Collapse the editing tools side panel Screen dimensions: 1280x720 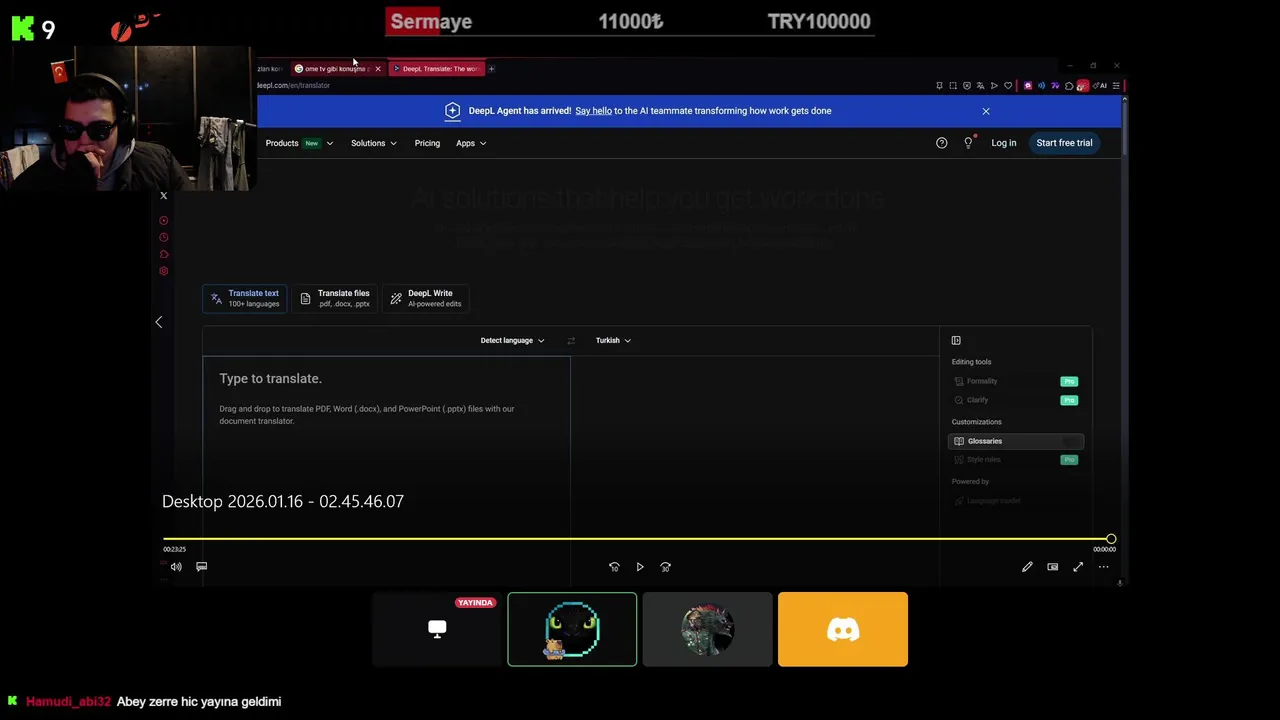pyautogui.click(x=956, y=340)
